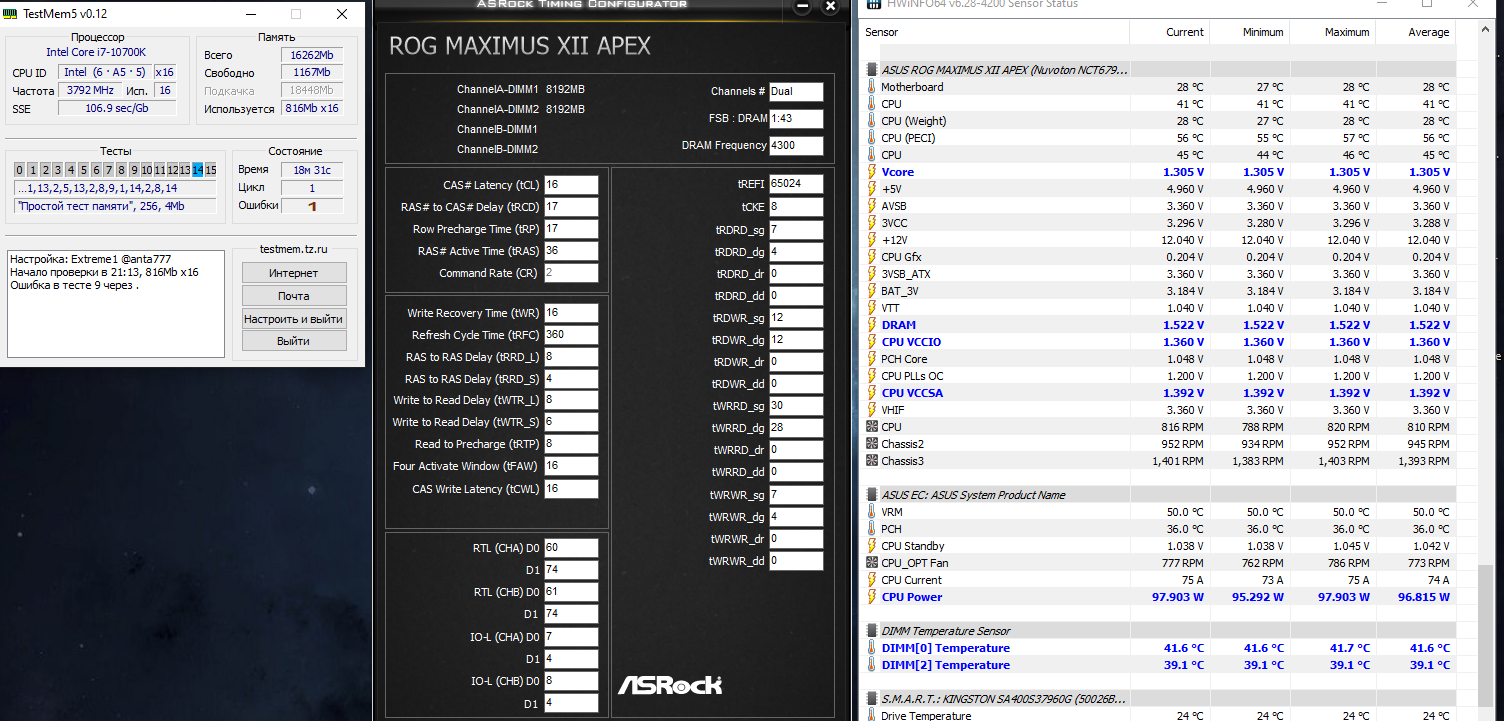Select the voltage icon for PCH Core

[x=871, y=359]
